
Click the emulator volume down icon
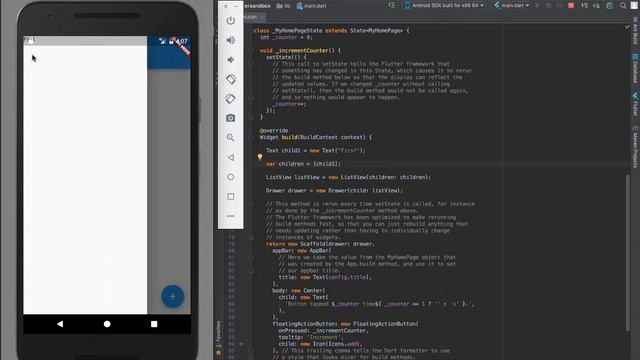click(x=231, y=60)
